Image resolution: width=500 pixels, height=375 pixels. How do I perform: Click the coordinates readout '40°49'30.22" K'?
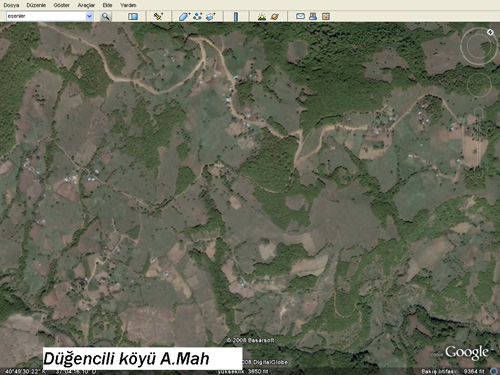[x=26, y=371]
